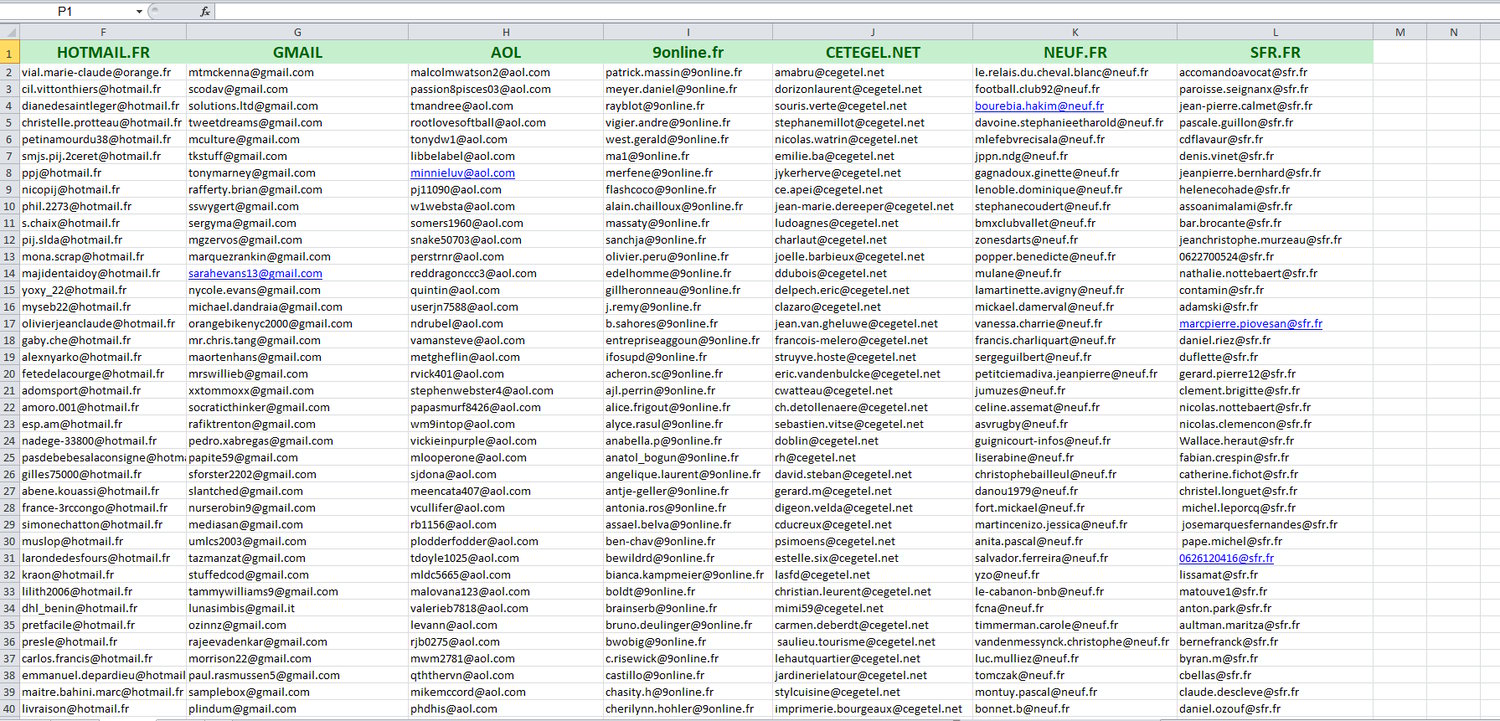
Task: Select cell vial.marie-claude@orange.fr
Action: (103, 72)
